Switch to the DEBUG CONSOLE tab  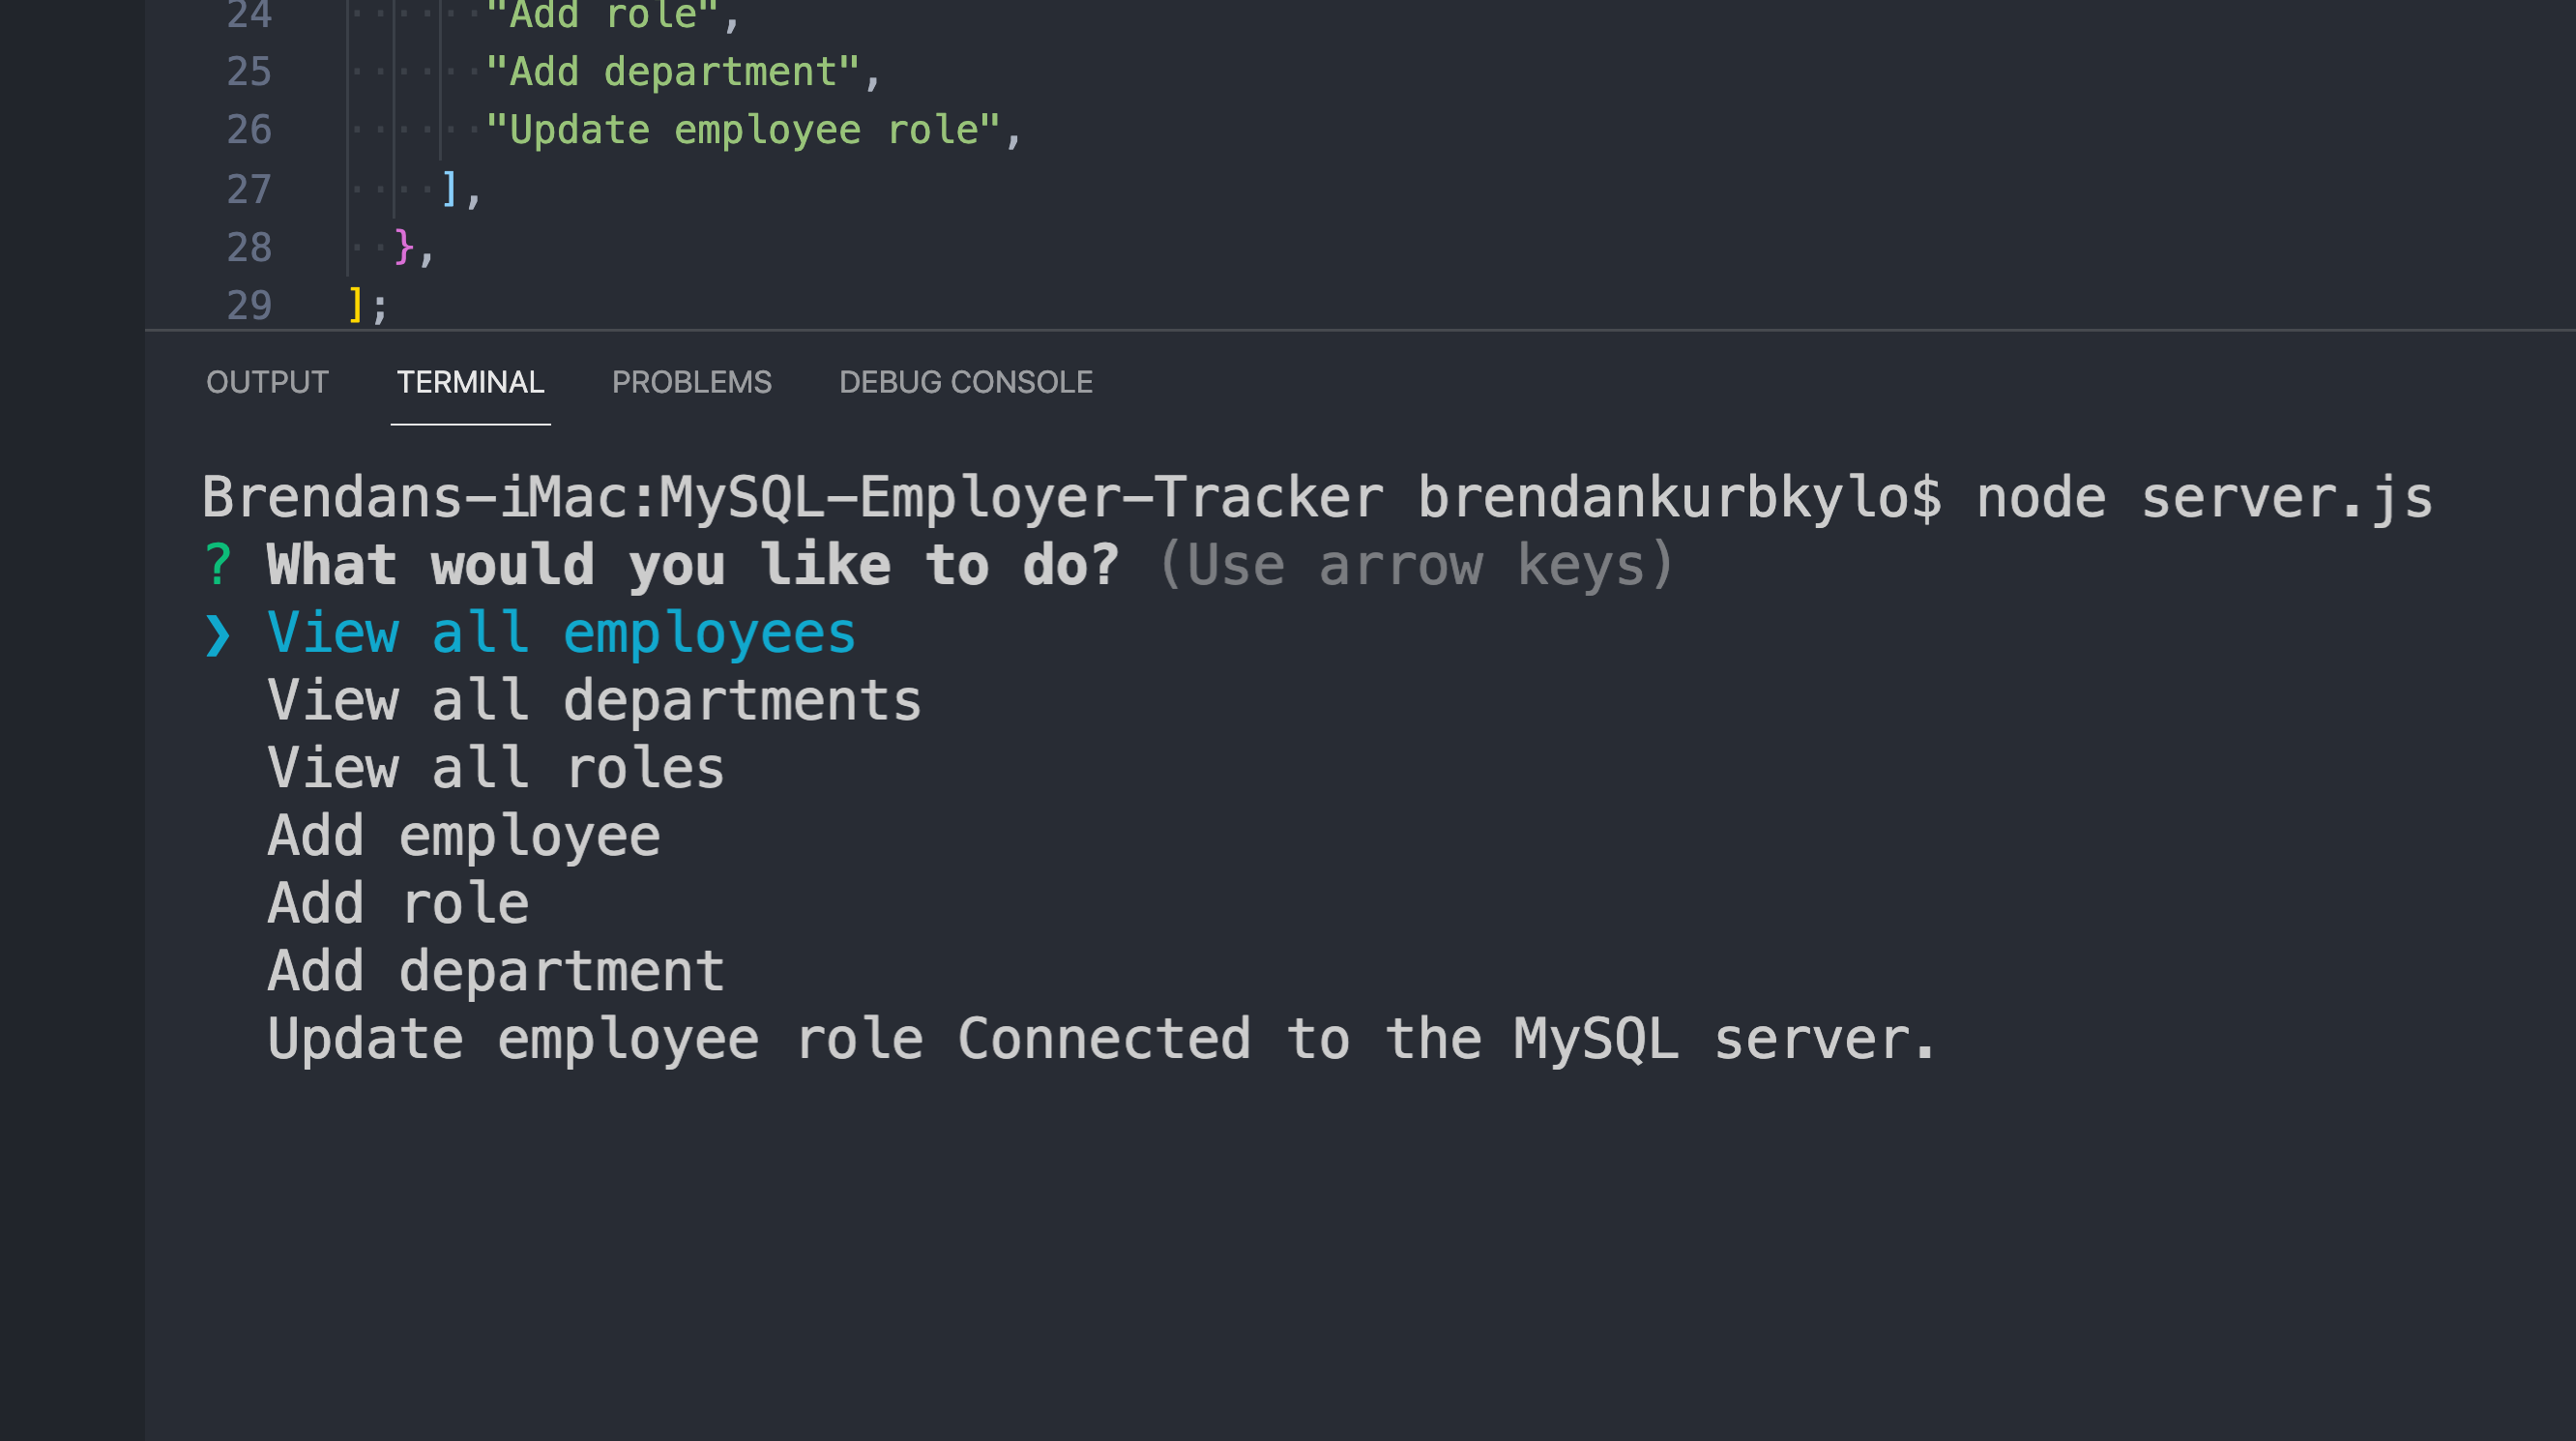(x=965, y=382)
